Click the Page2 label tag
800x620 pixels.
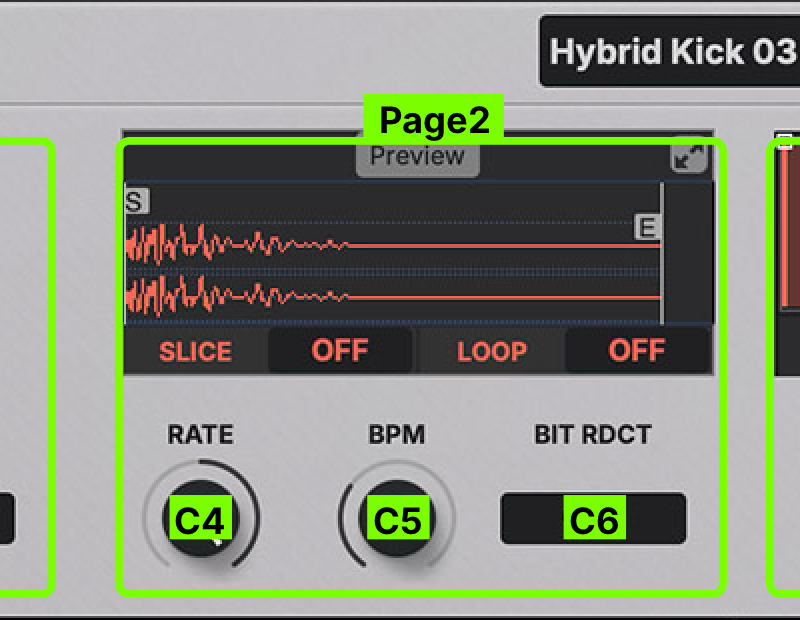tap(434, 121)
